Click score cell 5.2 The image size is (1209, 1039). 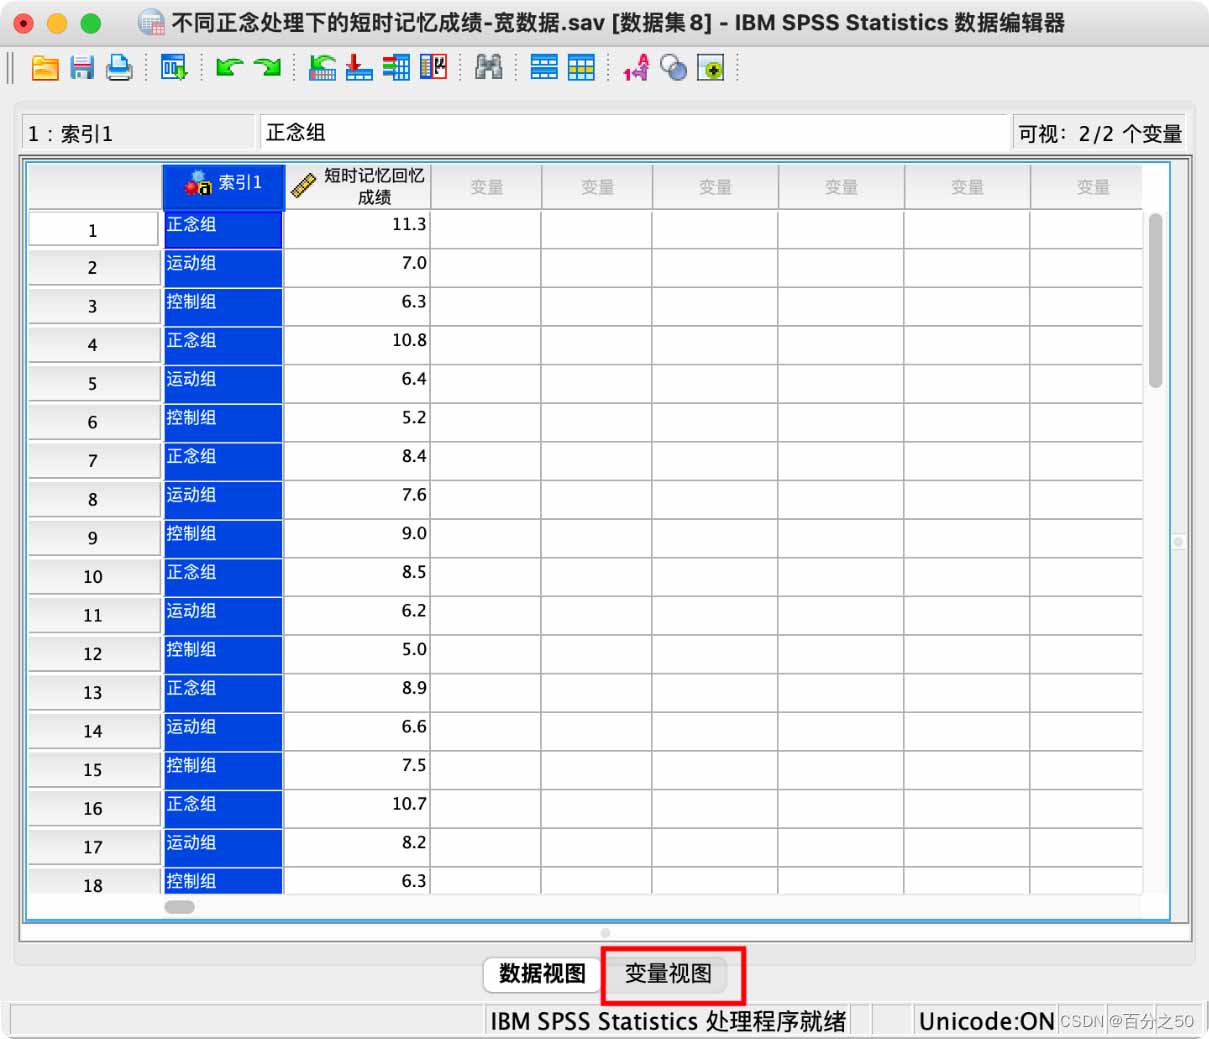click(357, 421)
